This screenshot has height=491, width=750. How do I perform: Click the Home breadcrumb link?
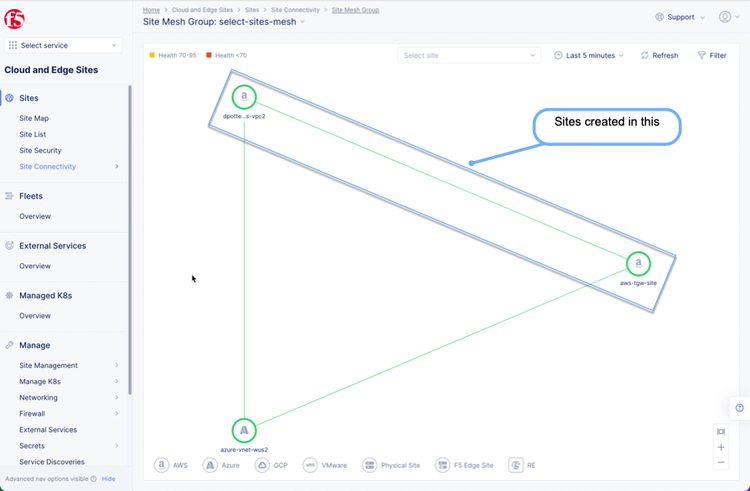click(151, 9)
